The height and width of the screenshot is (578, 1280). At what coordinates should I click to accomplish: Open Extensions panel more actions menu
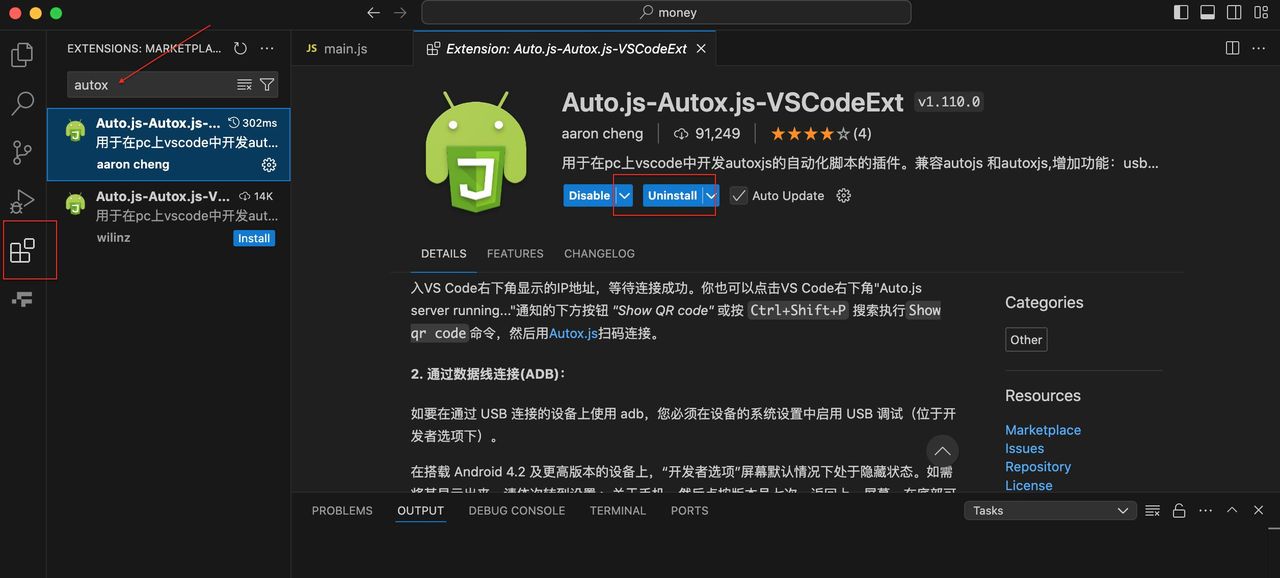pos(266,48)
